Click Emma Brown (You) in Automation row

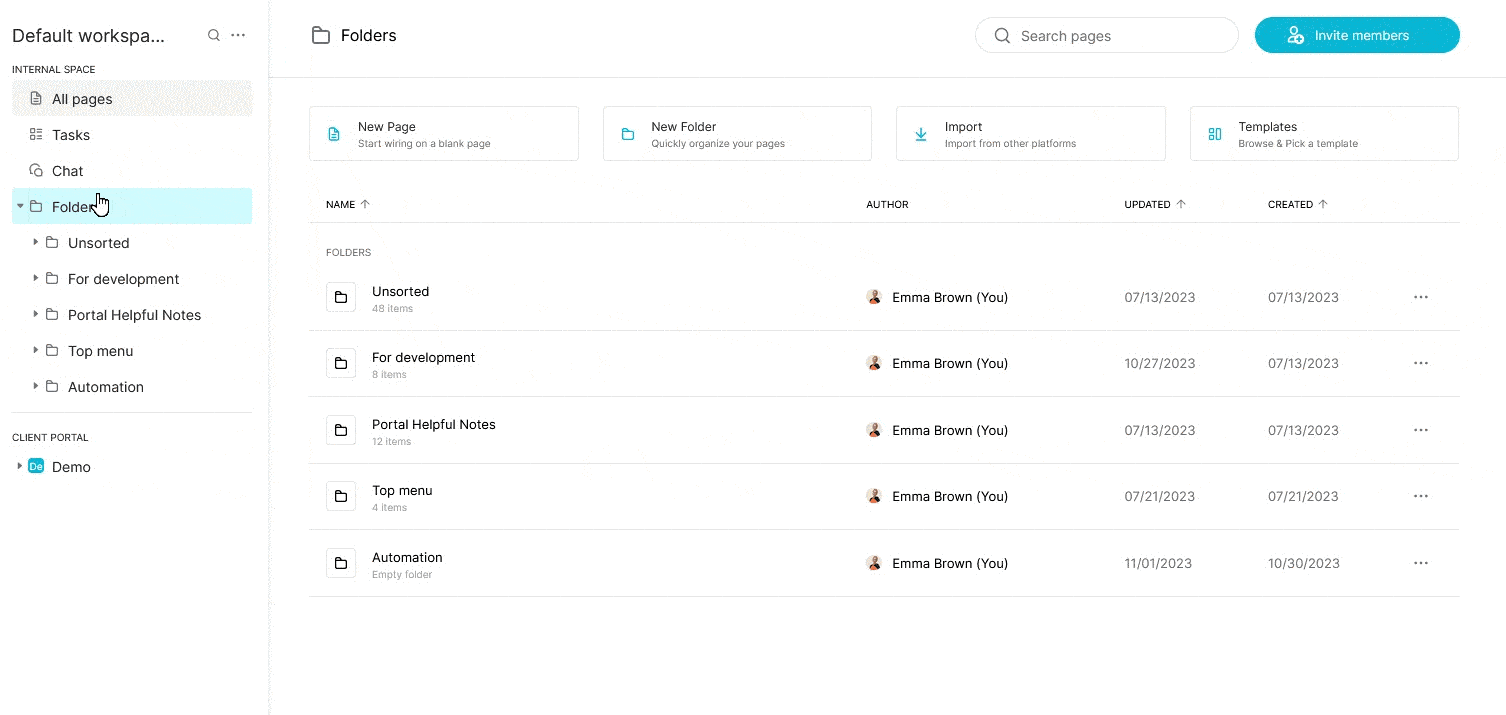(950, 563)
